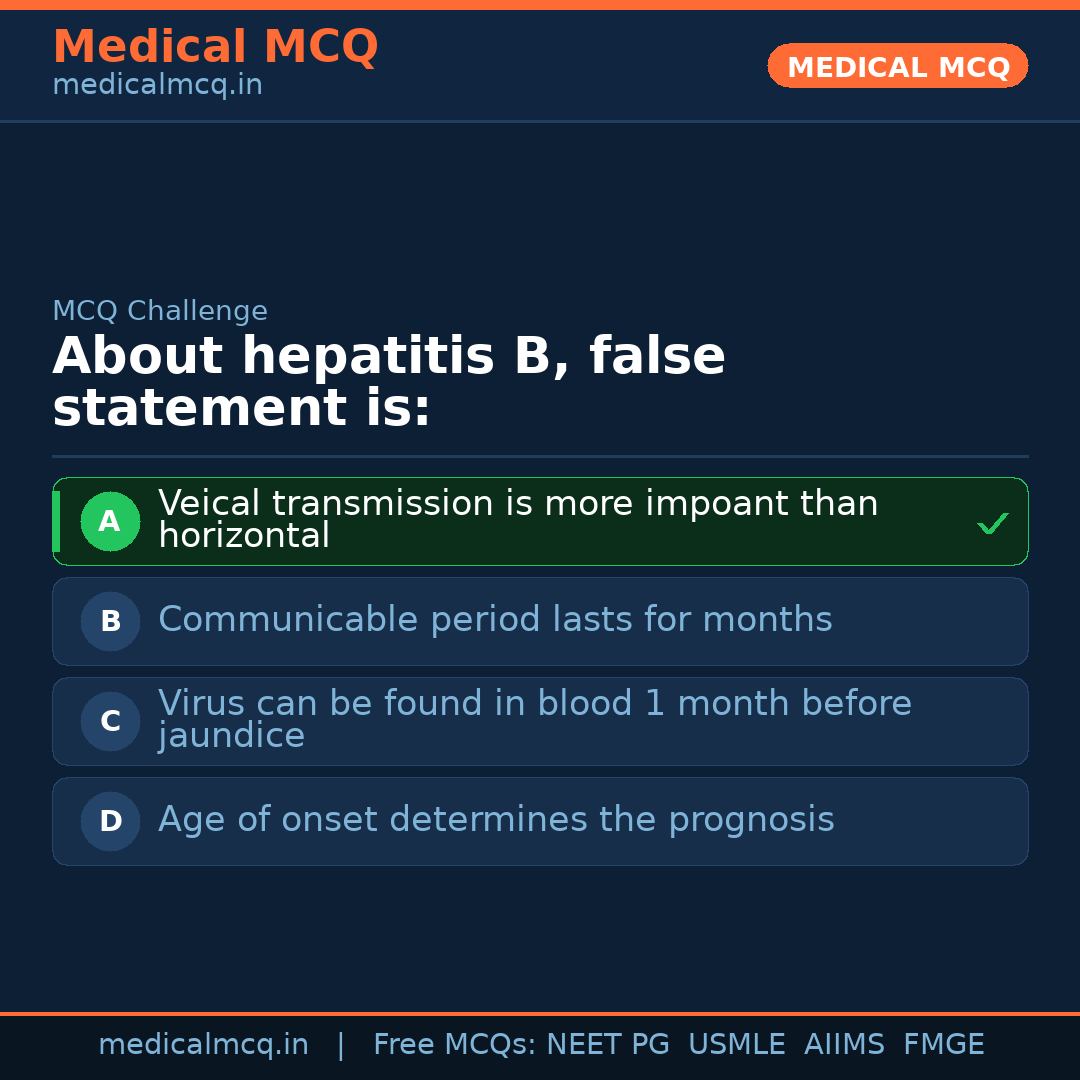Click the orange MEDICAL MCQ badge
The height and width of the screenshot is (1080, 1080).
coord(897,66)
